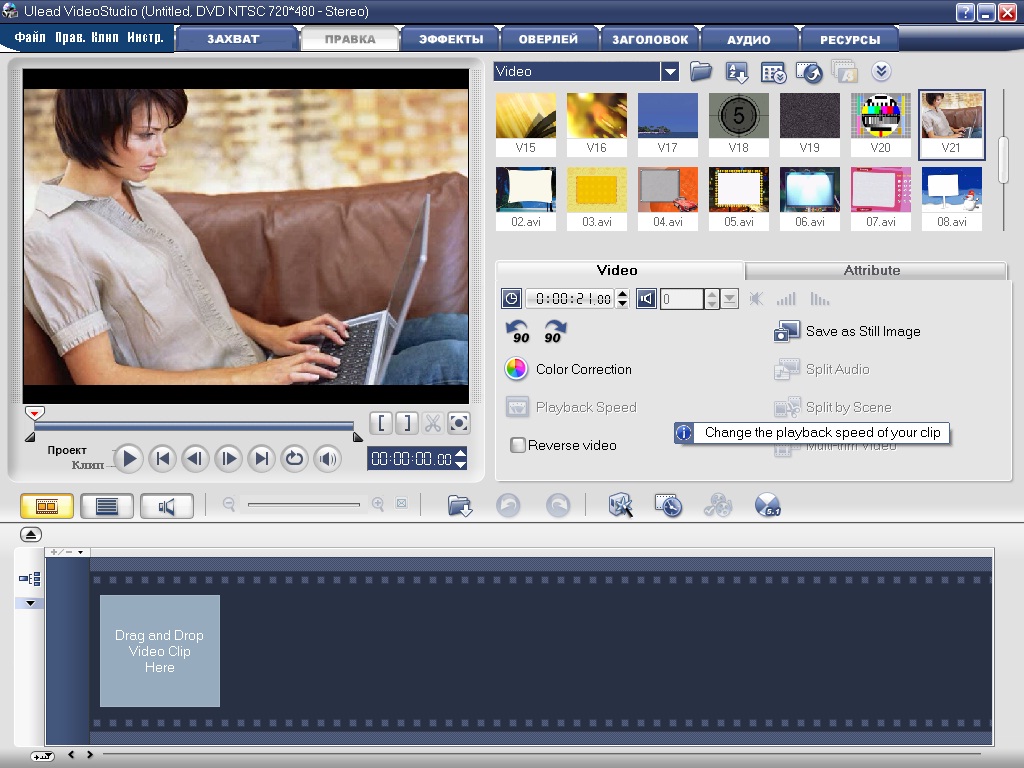The width and height of the screenshot is (1024, 768).
Task: Open the Файл menu
Action: coord(30,39)
